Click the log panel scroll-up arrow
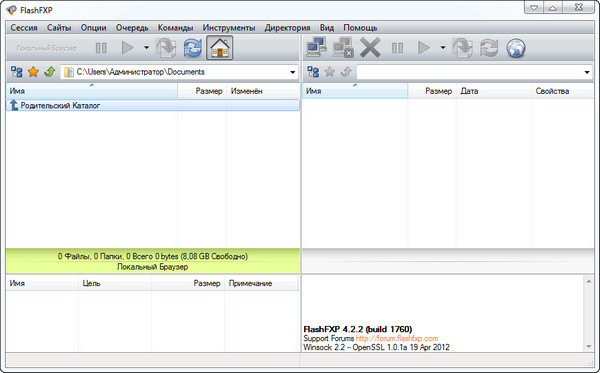Image resolution: width=600 pixels, height=373 pixels. [589, 282]
